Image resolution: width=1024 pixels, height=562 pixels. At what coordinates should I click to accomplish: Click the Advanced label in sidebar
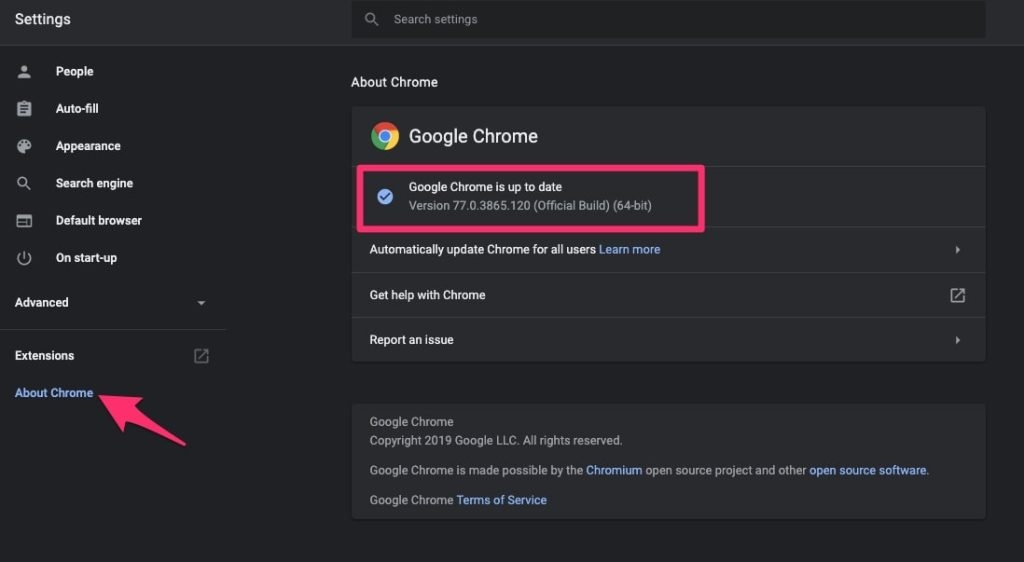point(42,303)
